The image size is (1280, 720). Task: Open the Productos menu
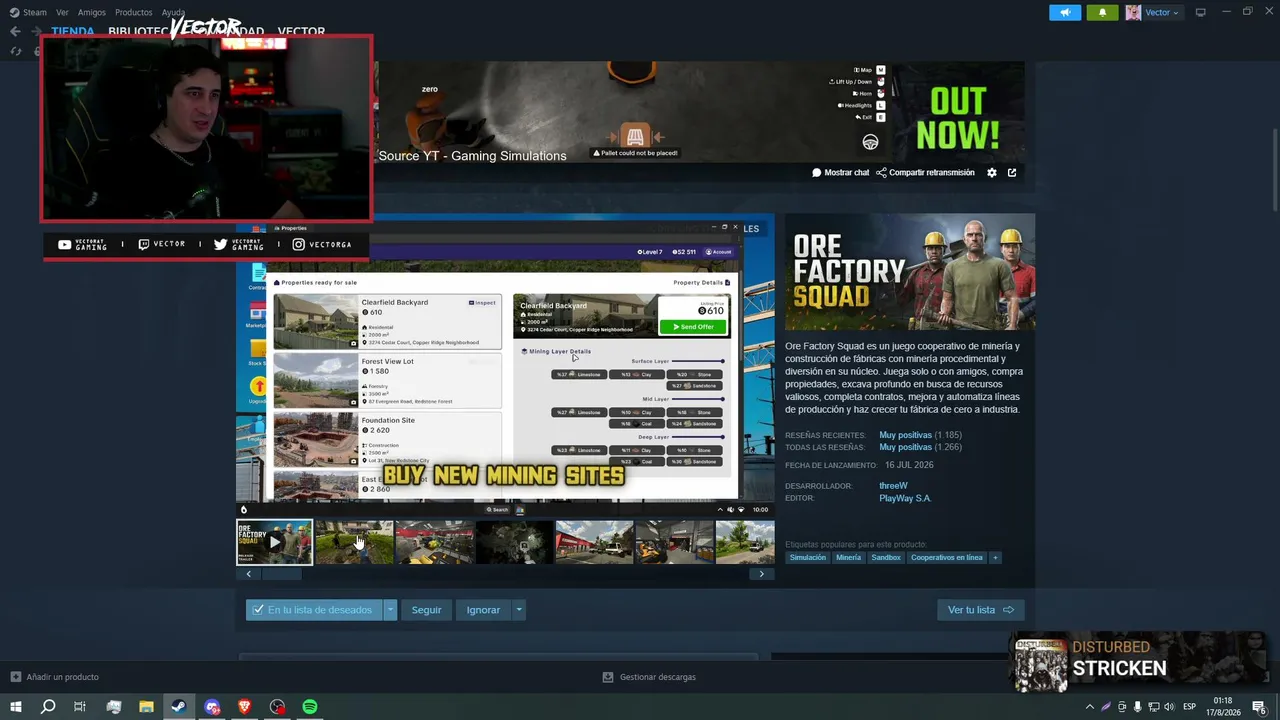[134, 12]
